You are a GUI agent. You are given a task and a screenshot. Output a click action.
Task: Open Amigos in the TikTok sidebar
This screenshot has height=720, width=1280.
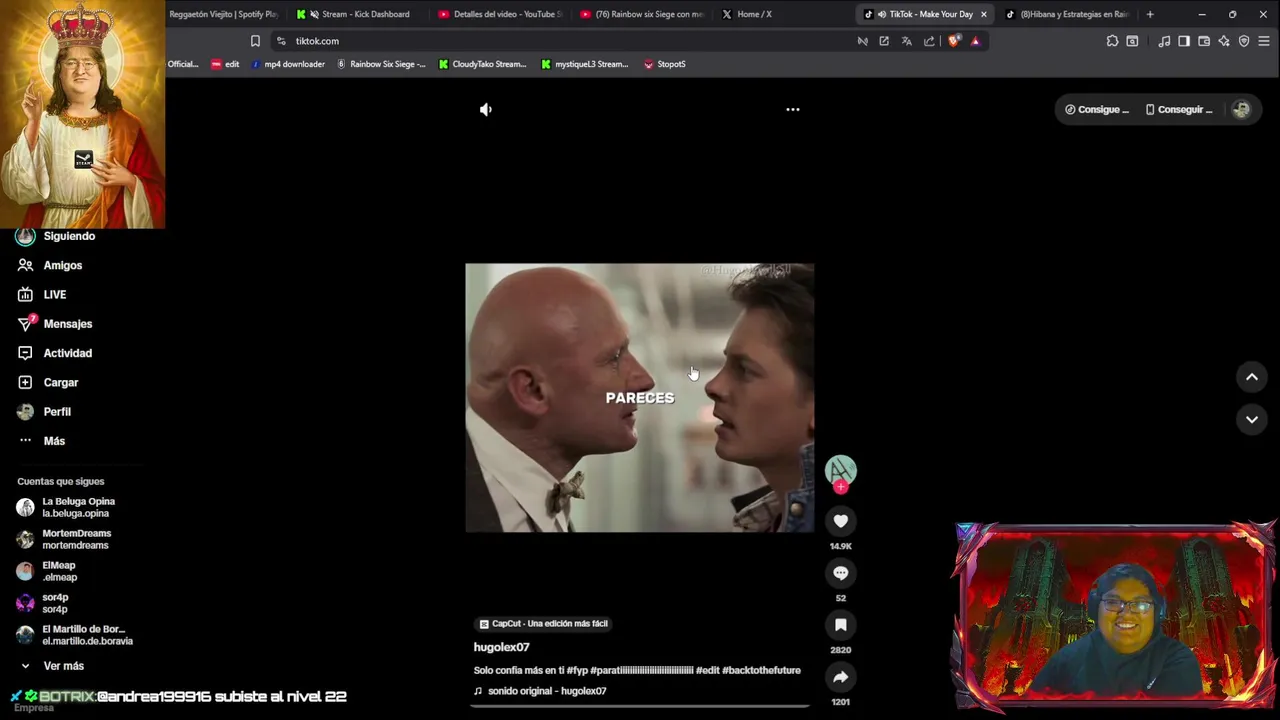pos(49,266)
